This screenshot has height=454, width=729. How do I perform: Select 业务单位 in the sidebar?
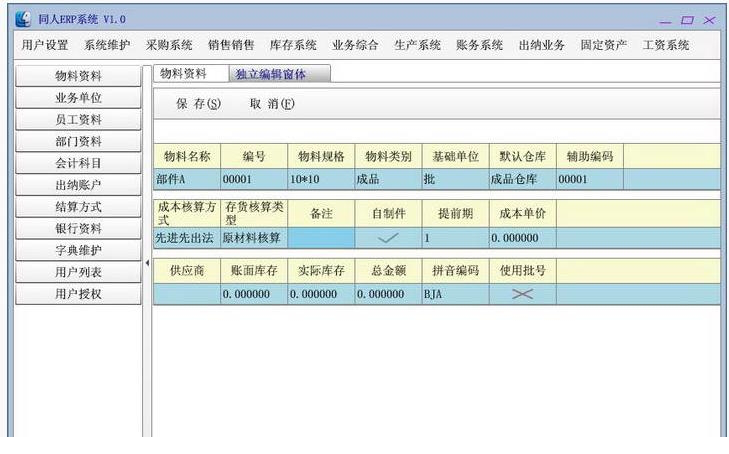coord(78,98)
